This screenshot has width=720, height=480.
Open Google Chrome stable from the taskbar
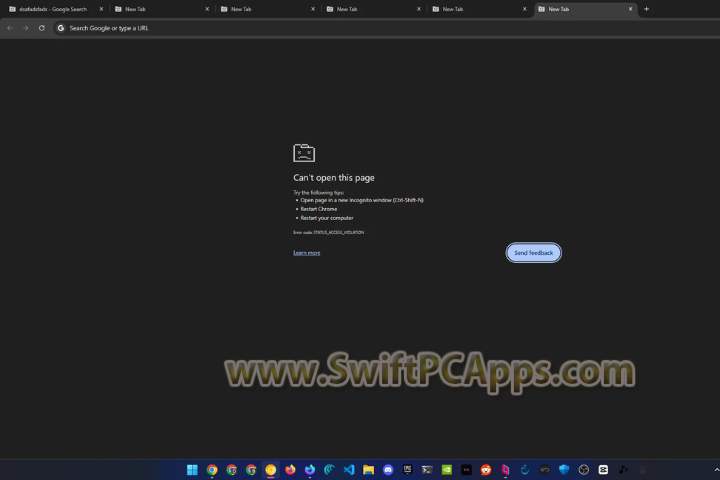click(x=212, y=469)
